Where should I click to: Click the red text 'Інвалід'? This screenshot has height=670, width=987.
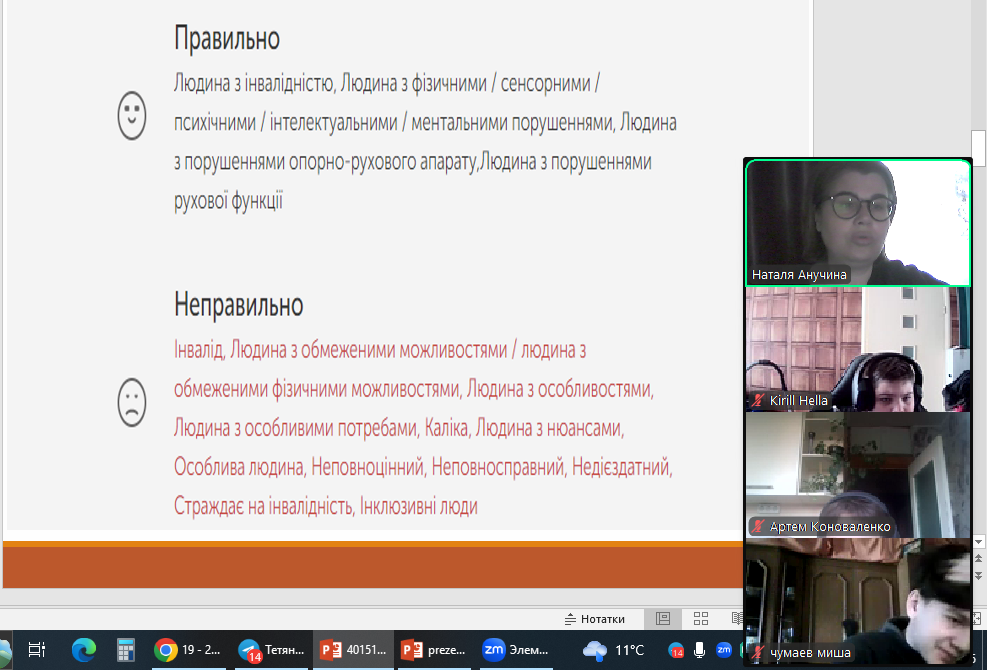click(x=198, y=349)
